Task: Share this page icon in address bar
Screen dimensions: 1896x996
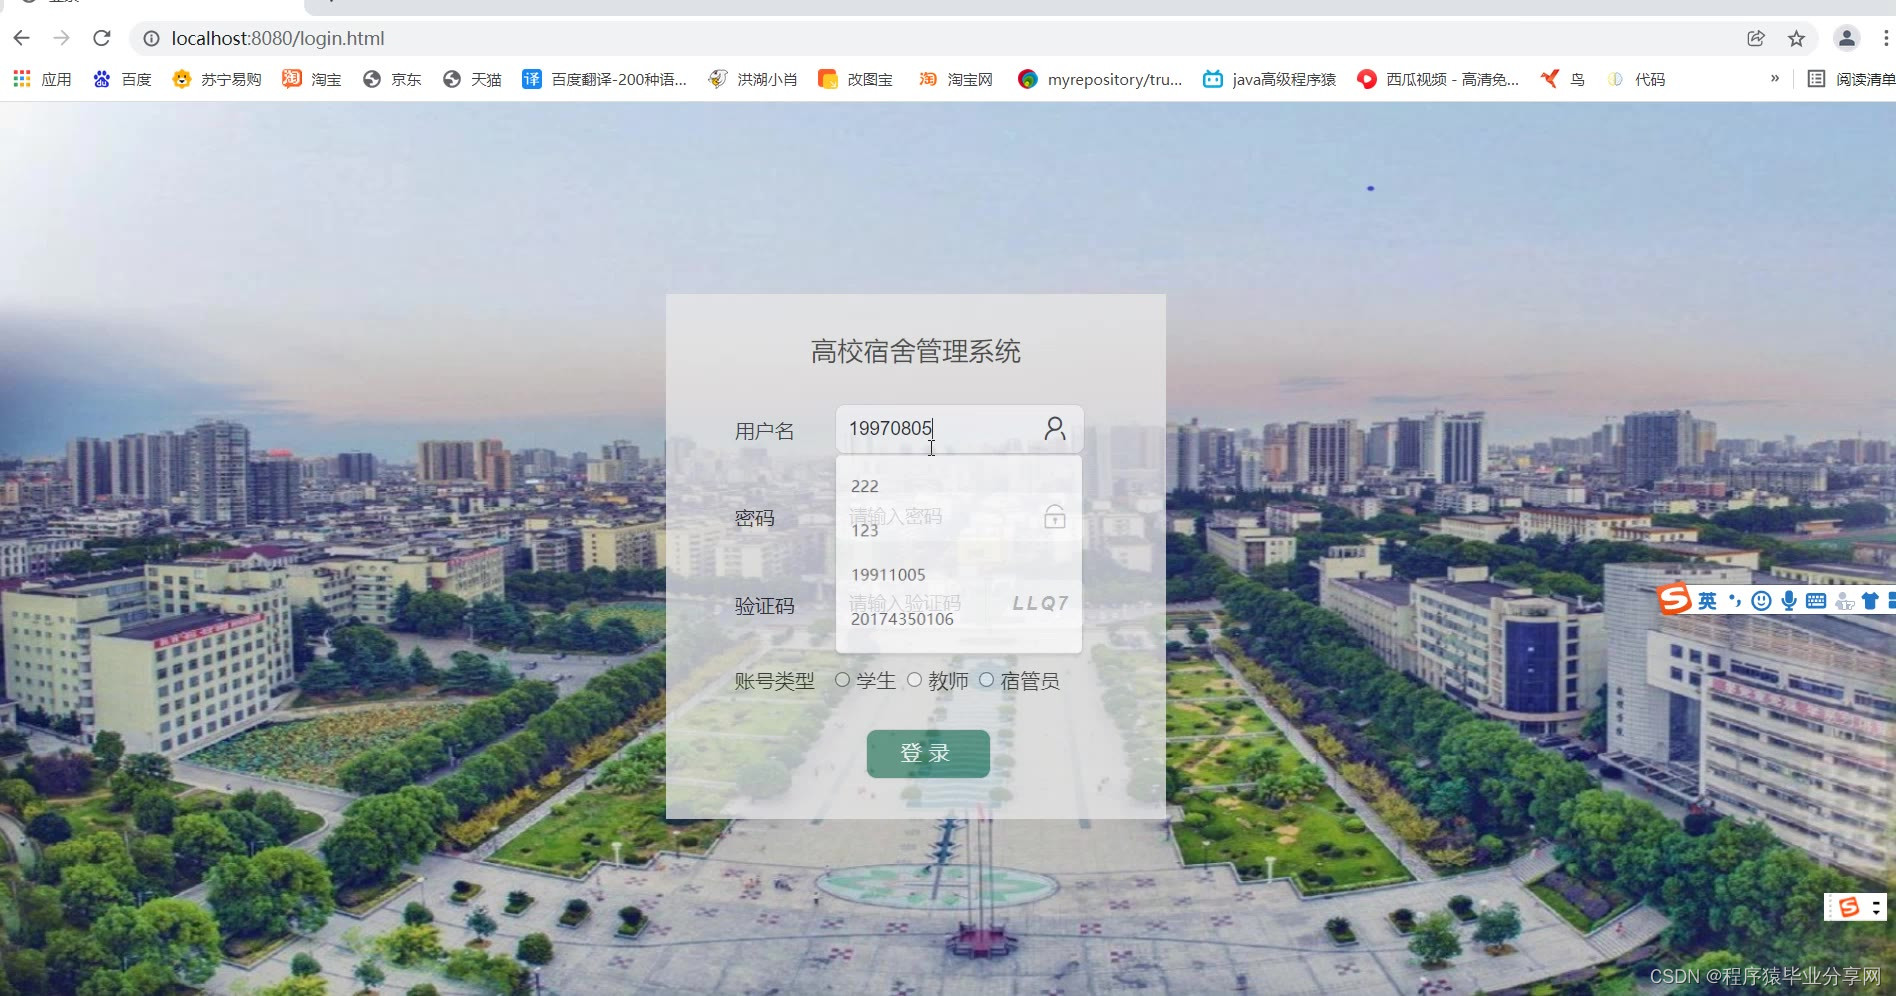Action: coord(1756,38)
